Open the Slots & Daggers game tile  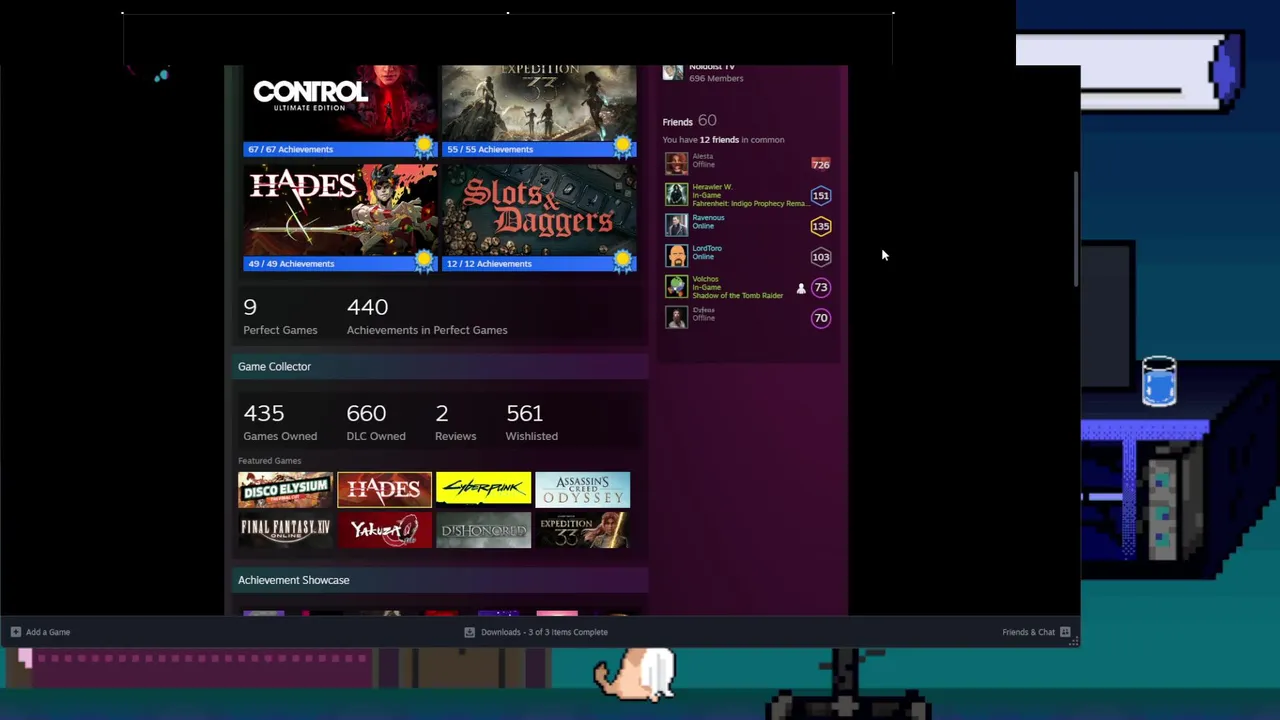point(539,209)
